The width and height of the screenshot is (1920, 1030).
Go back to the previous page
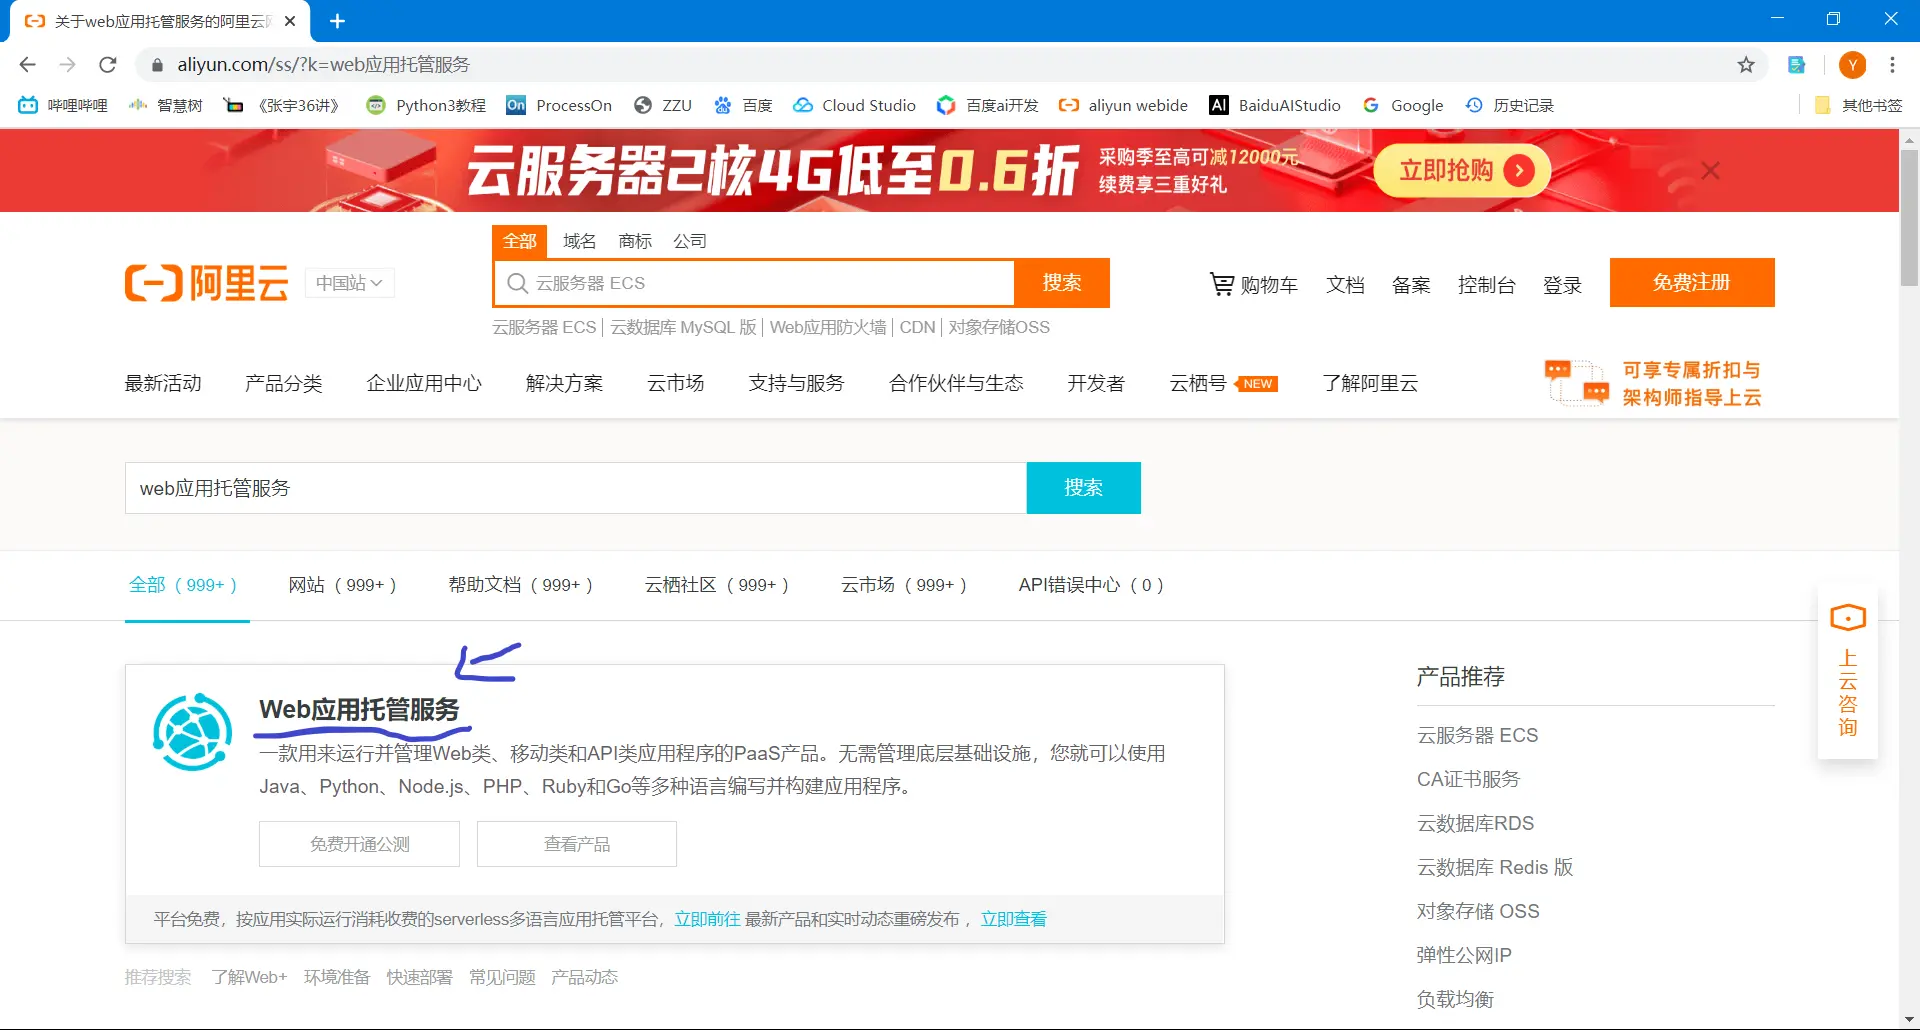pos(27,65)
